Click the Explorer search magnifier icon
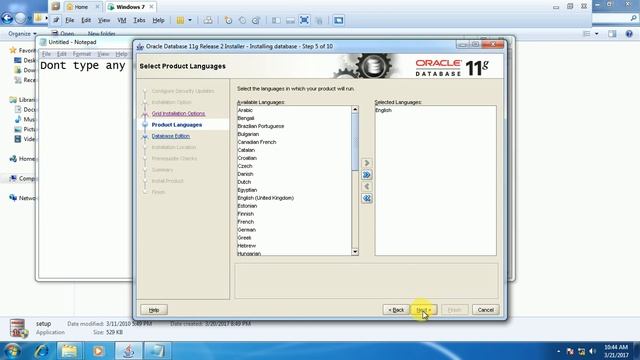The image size is (640, 360). pyautogui.click(x=633, y=18)
